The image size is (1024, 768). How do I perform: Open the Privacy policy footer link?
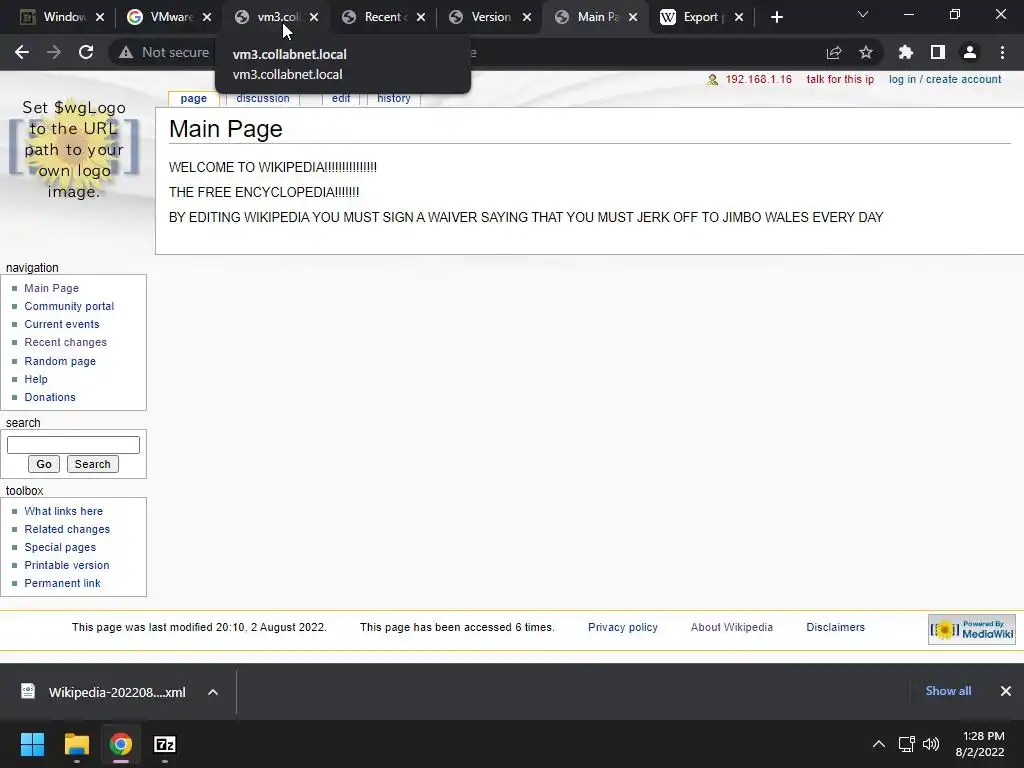(x=622, y=627)
